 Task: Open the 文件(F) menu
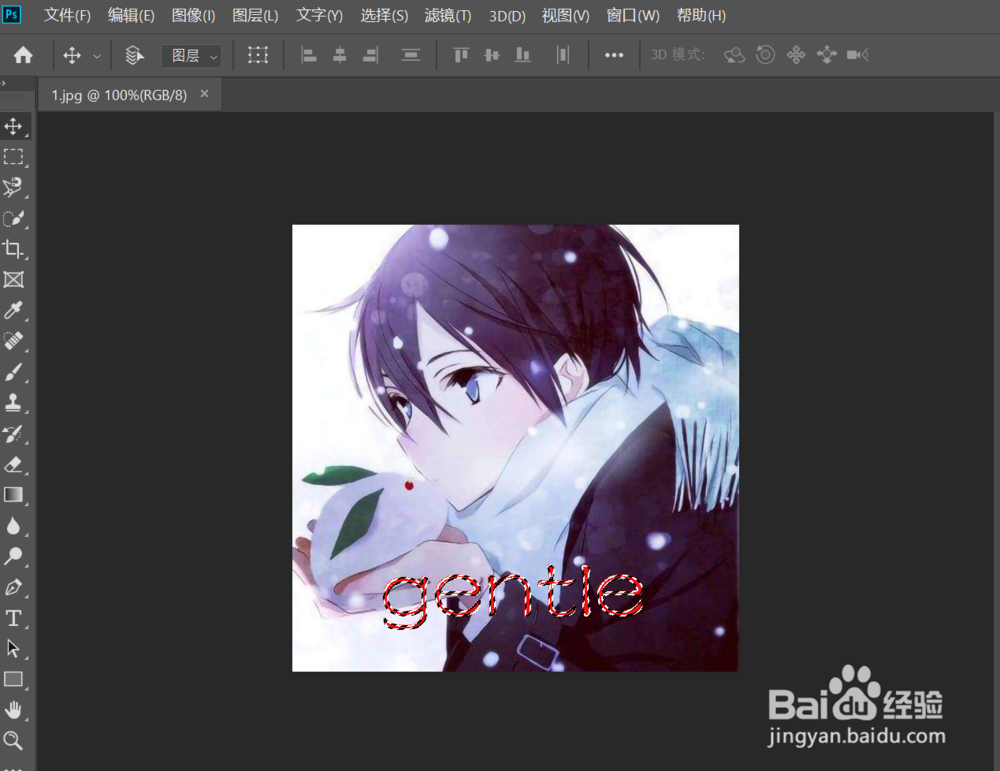tap(67, 15)
